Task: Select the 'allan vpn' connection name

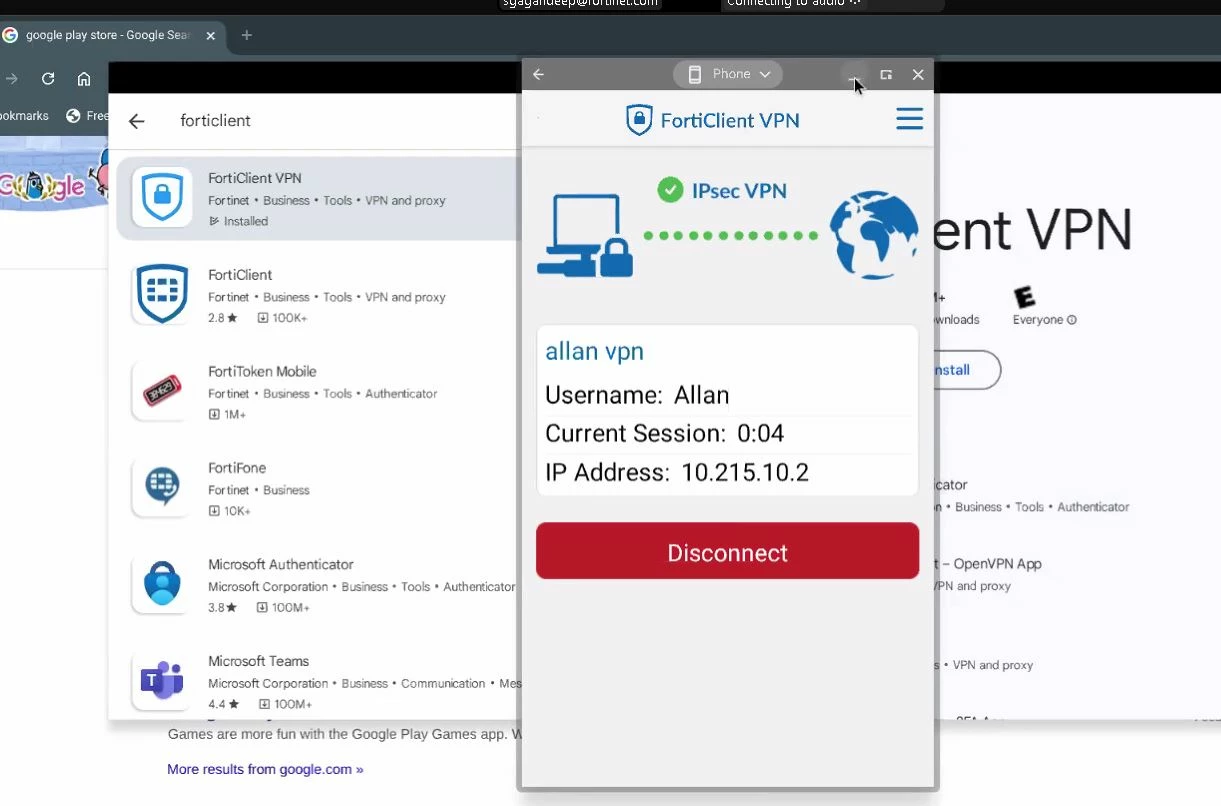Action: coord(594,351)
